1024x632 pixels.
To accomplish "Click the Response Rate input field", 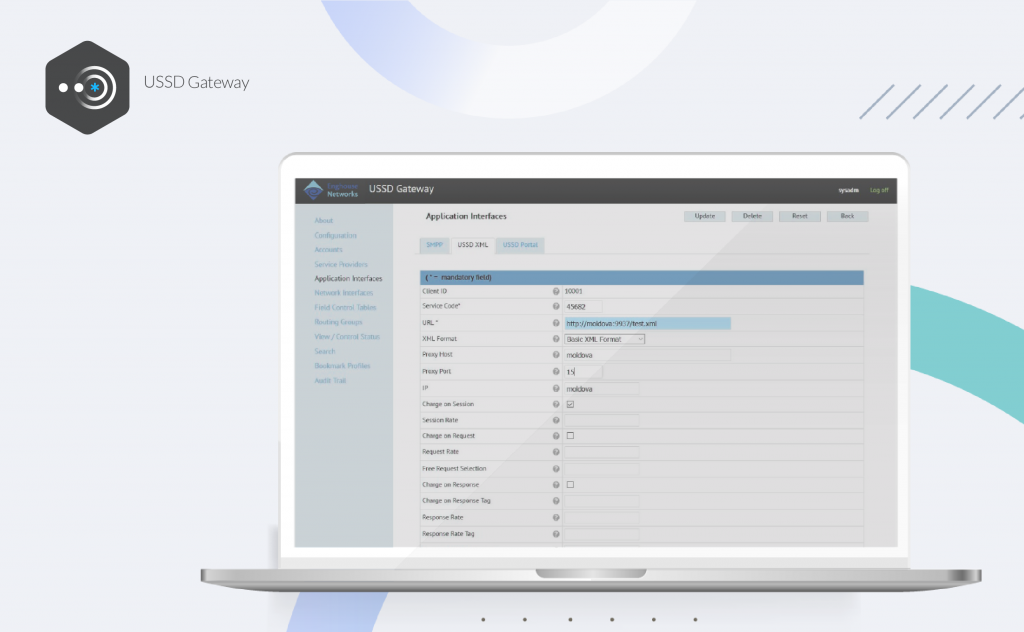I will pyautogui.click(x=601, y=517).
